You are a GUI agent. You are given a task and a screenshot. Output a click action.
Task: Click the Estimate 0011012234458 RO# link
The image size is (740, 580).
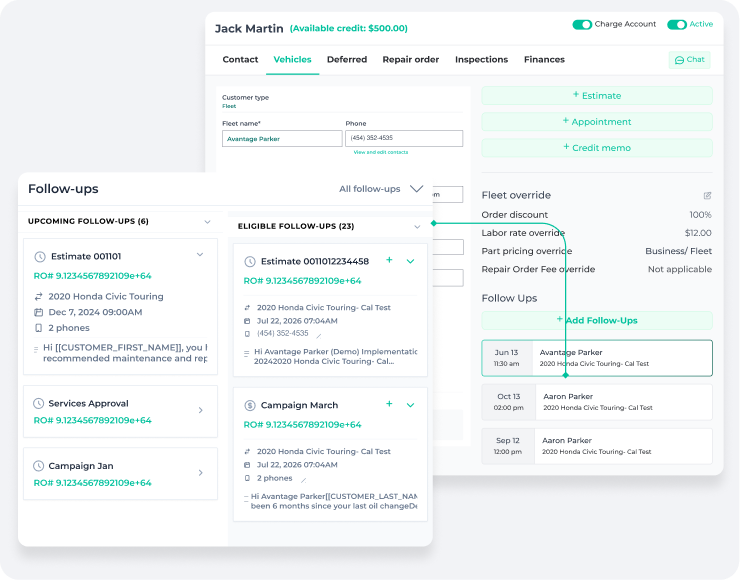303,281
